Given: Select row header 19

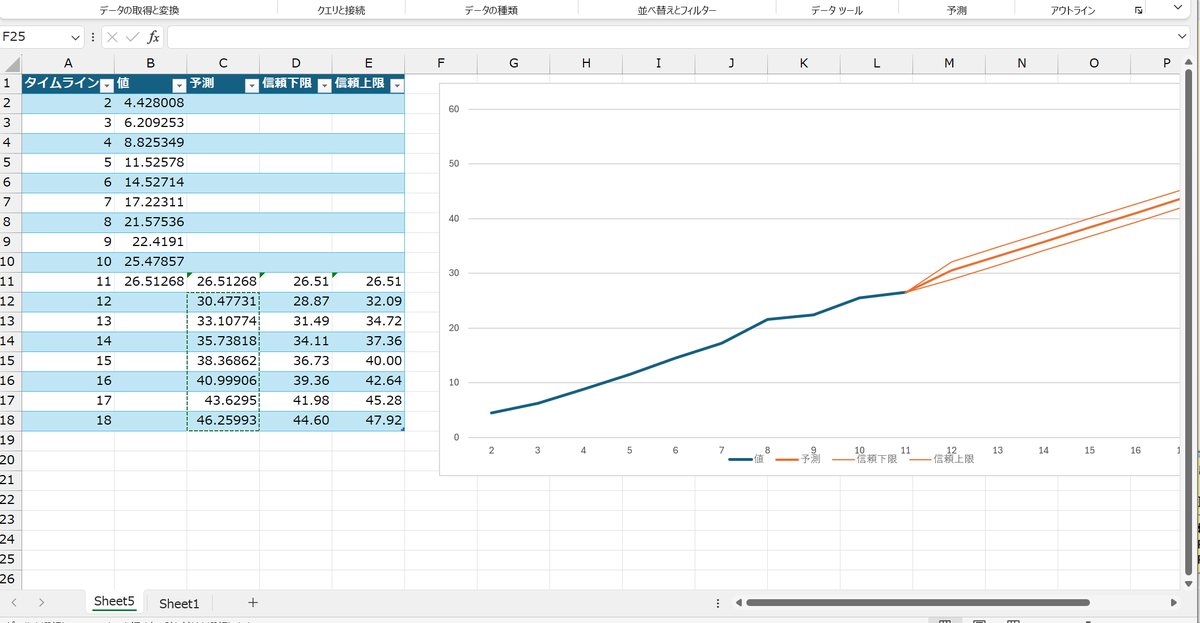Looking at the screenshot, I should click(x=10, y=439).
